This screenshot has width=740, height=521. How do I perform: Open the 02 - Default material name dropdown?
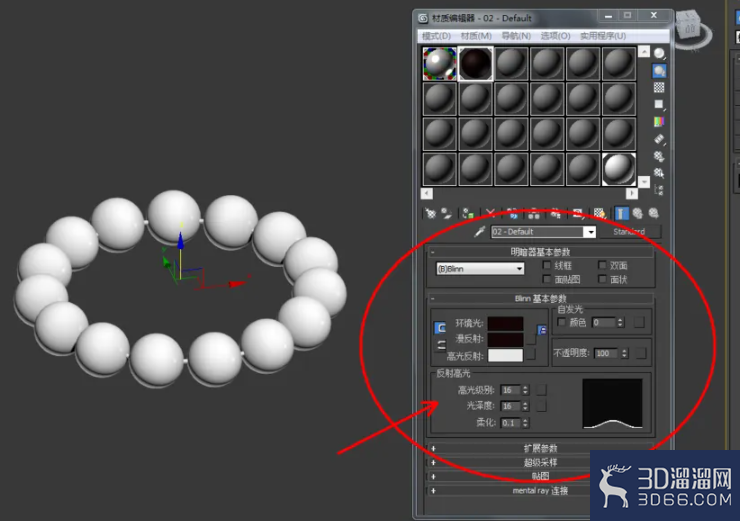pyautogui.click(x=589, y=232)
